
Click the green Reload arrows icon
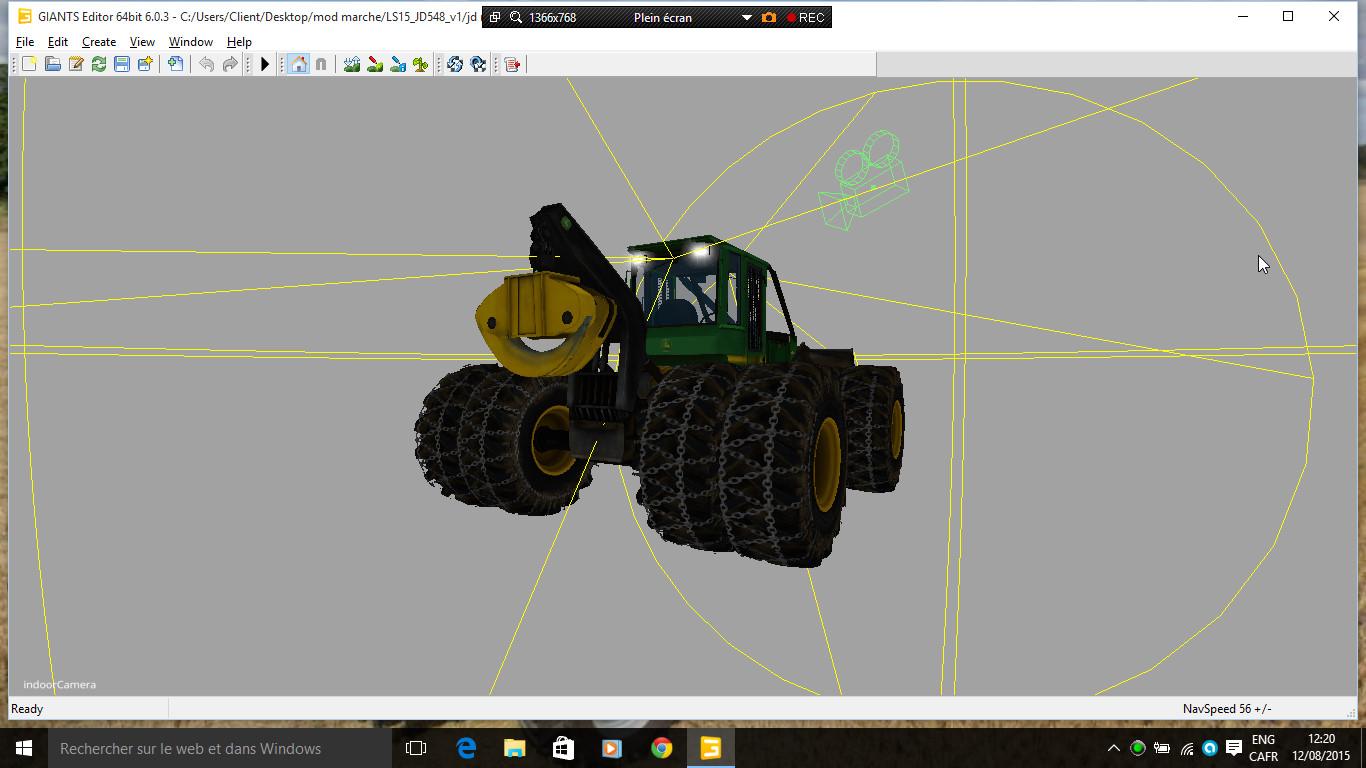click(x=99, y=64)
